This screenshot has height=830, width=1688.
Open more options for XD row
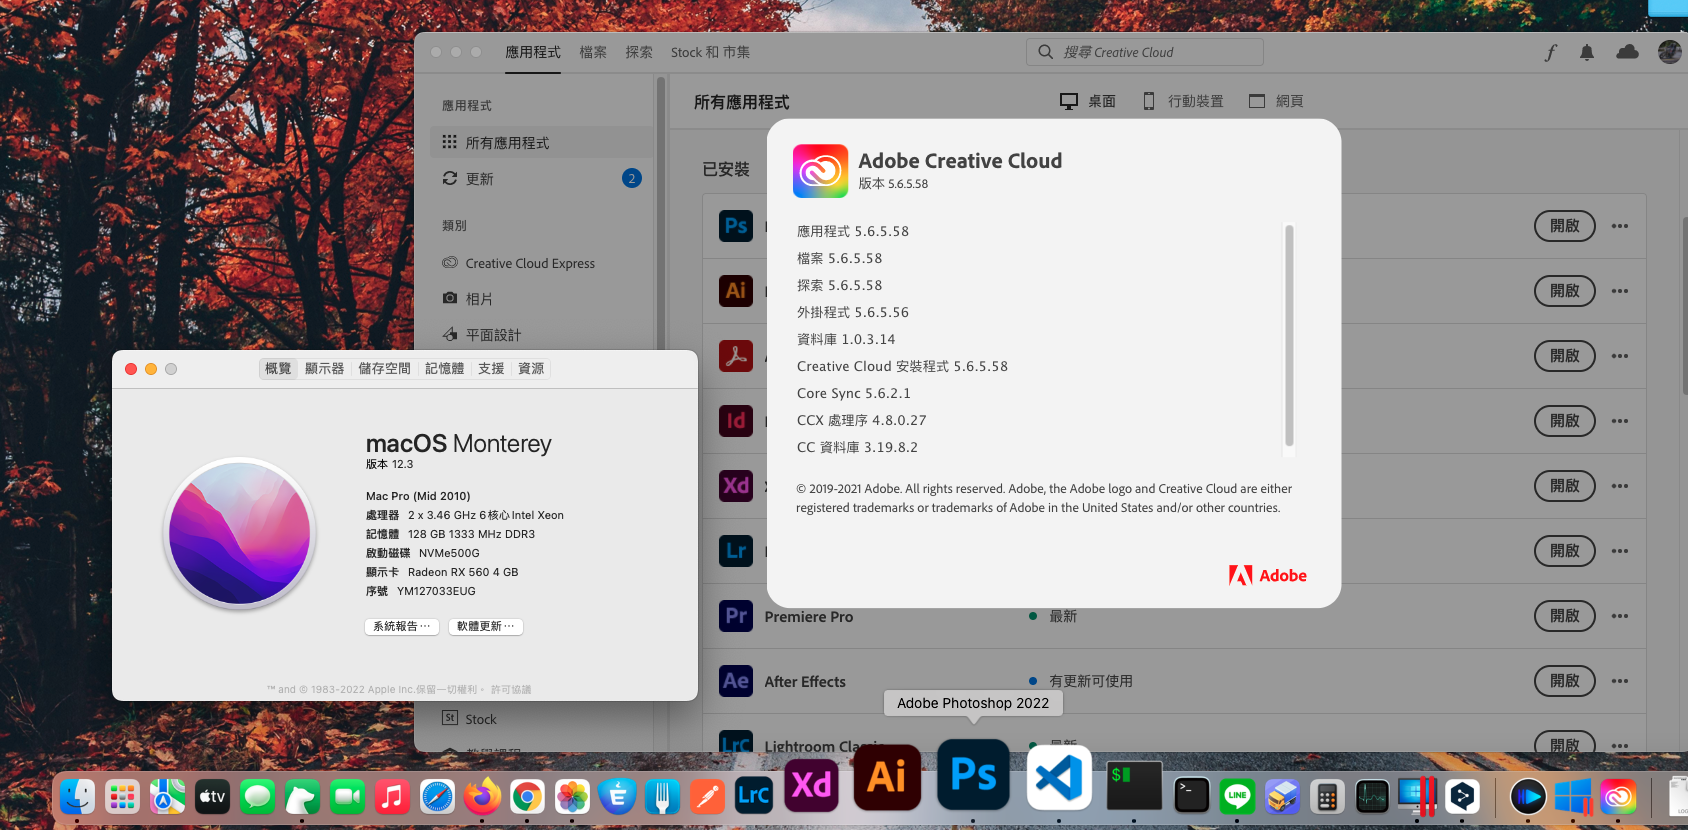click(1620, 486)
